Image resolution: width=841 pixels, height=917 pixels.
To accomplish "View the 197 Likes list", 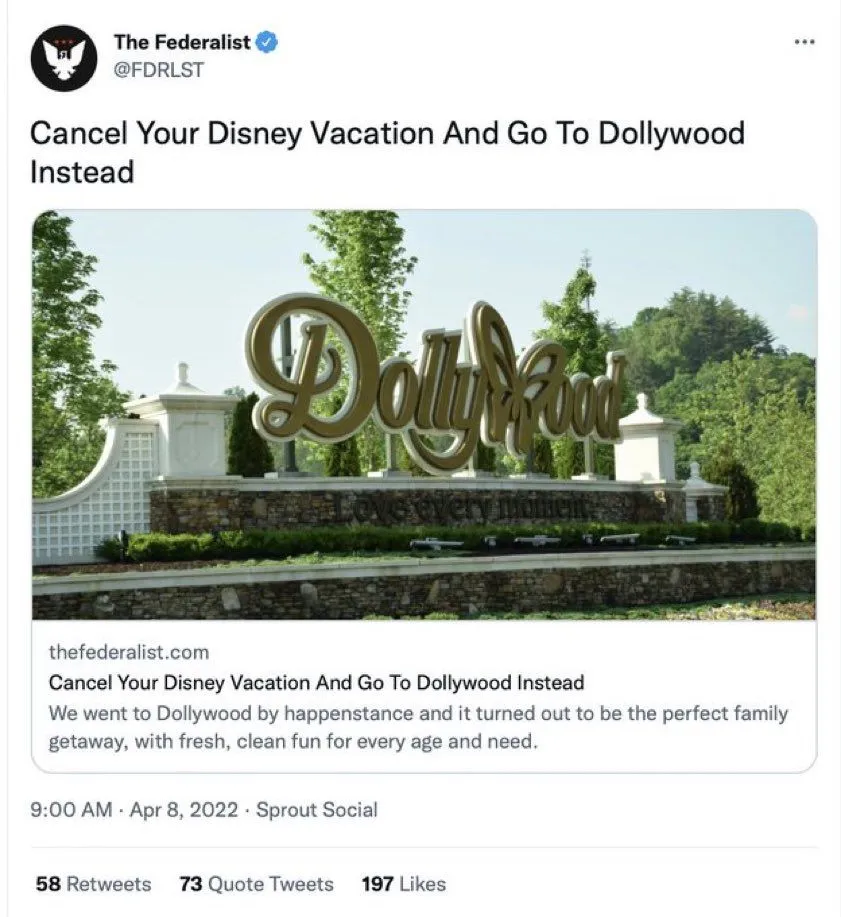I will [403, 884].
